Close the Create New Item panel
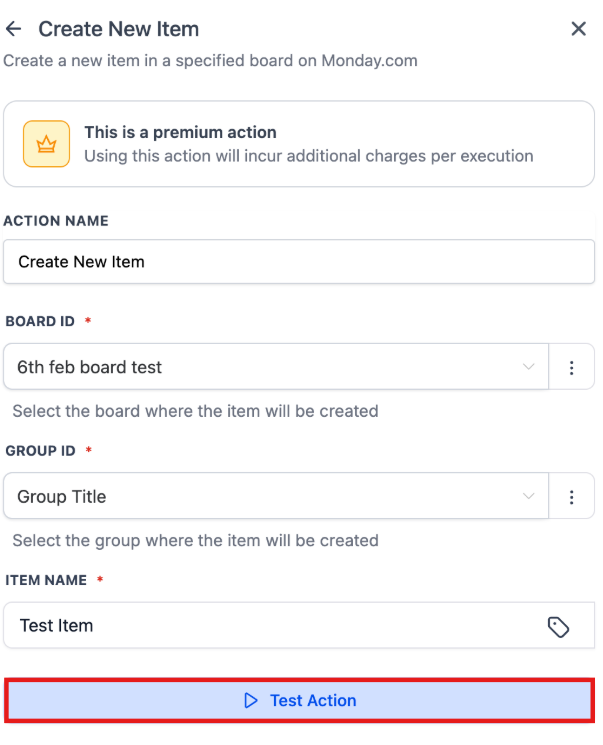Viewport: 603px width, 745px height. 578,29
